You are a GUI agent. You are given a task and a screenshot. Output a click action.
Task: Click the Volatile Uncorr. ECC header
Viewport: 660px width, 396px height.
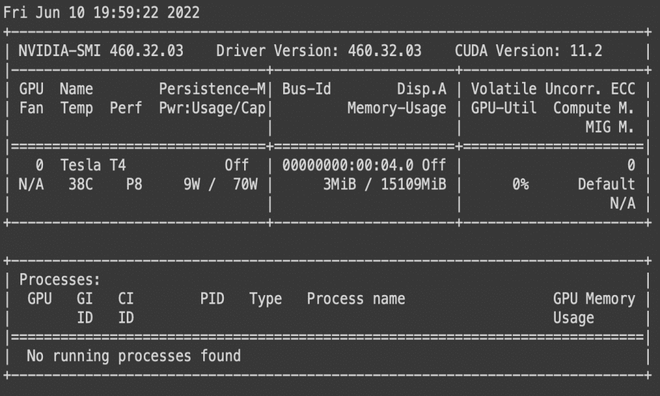553,89
